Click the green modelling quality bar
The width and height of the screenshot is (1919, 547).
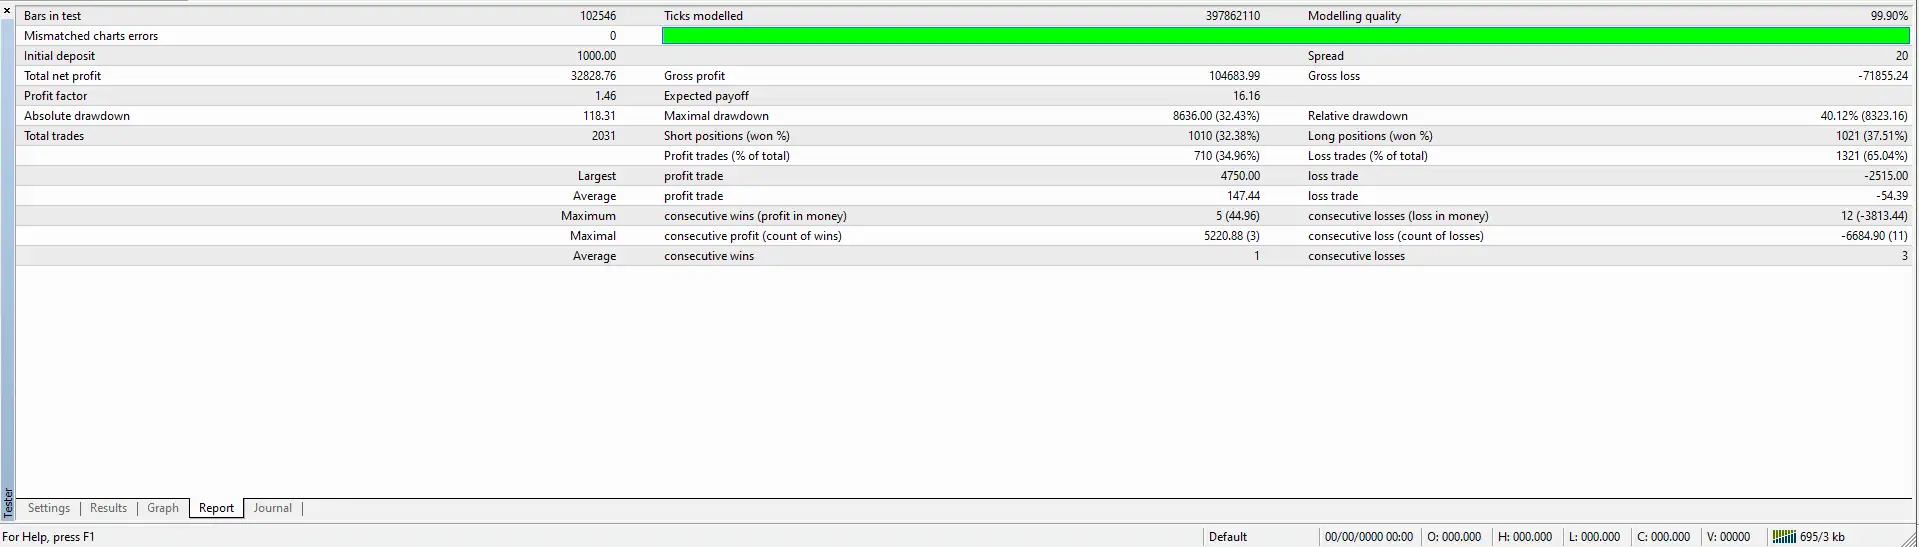1285,36
